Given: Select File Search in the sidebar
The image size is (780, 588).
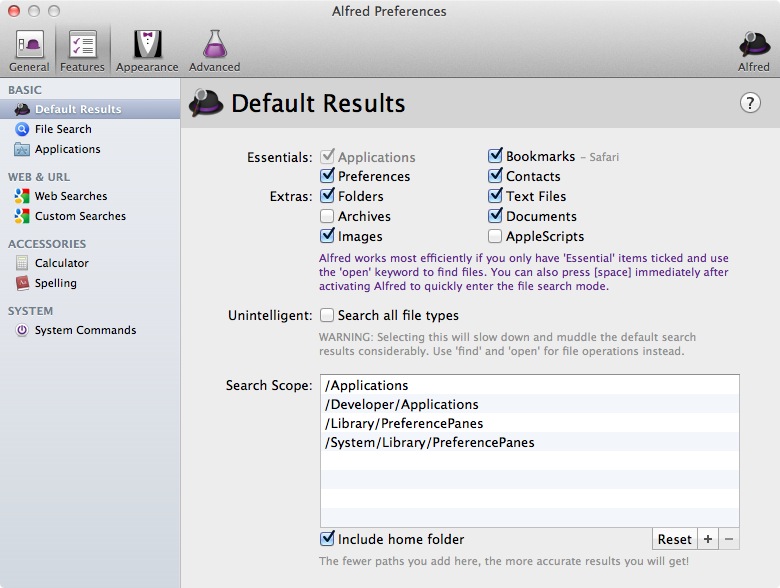Looking at the screenshot, I should coord(90,129).
